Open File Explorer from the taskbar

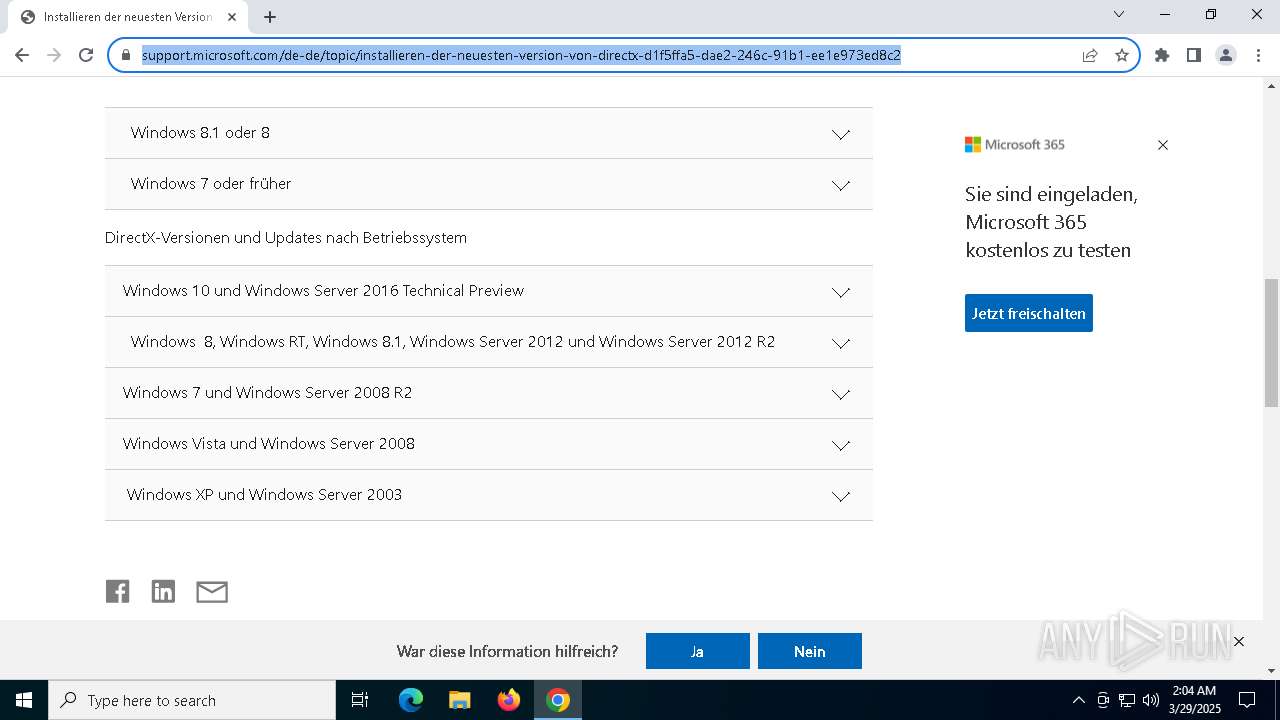click(460, 700)
